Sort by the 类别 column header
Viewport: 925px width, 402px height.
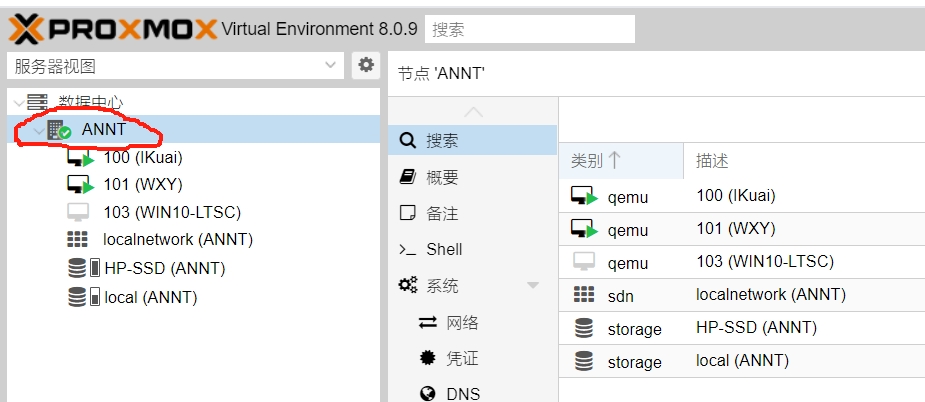tap(621, 160)
